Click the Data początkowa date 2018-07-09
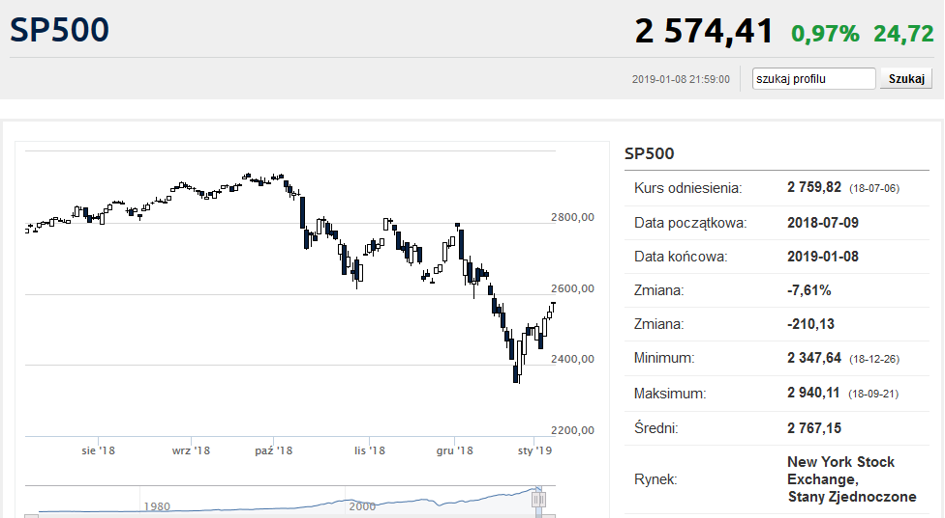The height and width of the screenshot is (518, 945). (823, 223)
